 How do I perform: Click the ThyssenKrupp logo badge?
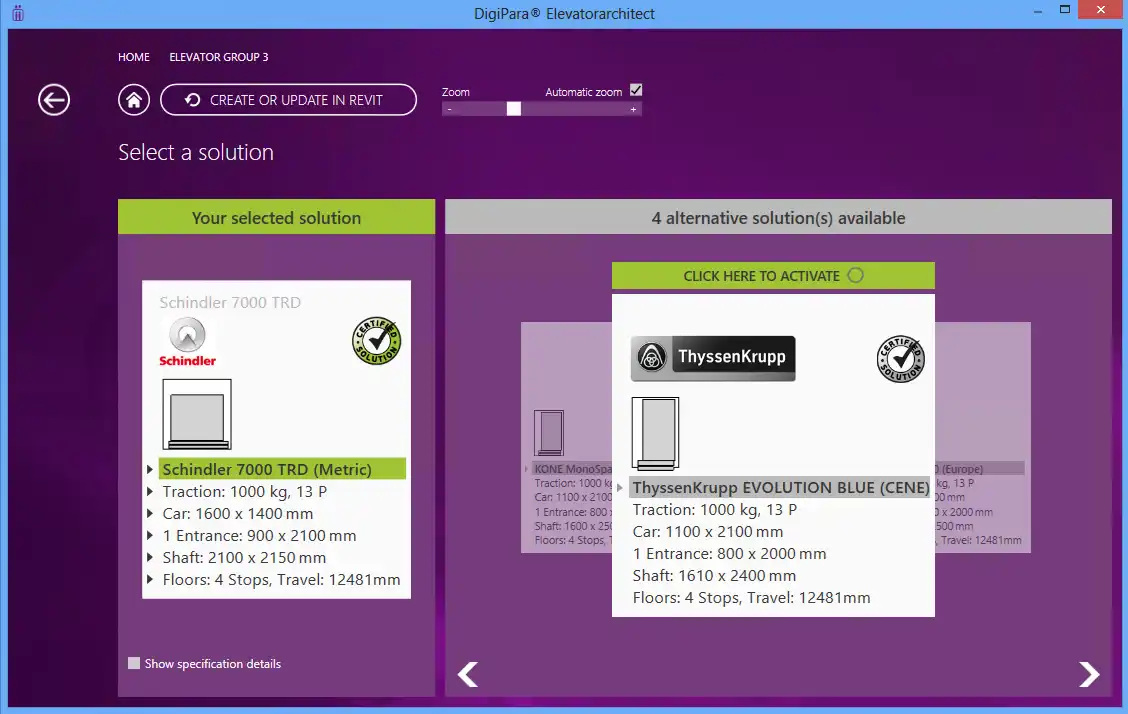click(x=713, y=358)
